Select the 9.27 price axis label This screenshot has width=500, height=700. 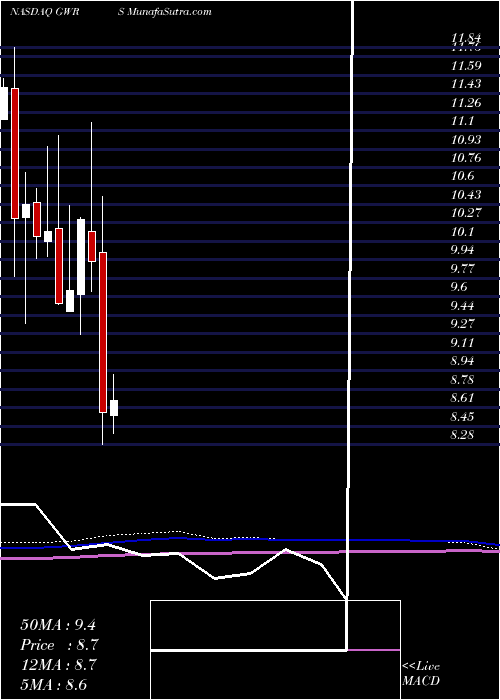pyautogui.click(x=462, y=323)
